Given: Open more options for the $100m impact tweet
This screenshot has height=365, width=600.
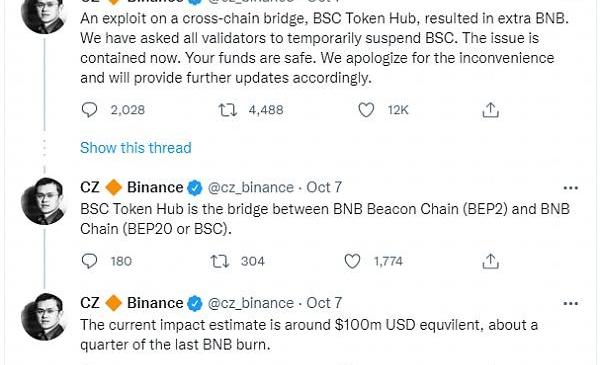Looking at the screenshot, I should point(571,303).
